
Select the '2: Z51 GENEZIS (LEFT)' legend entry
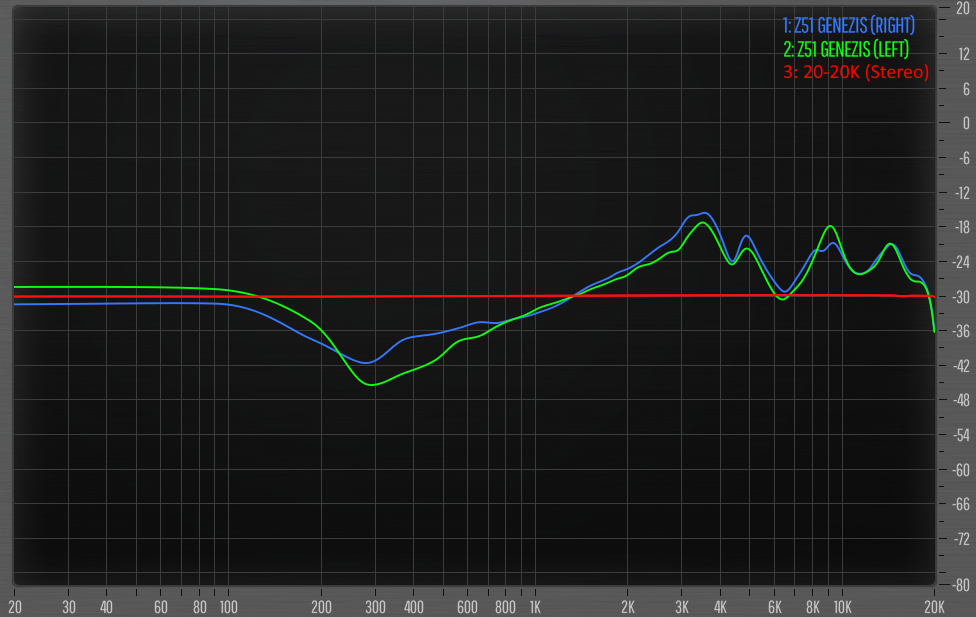[846, 49]
